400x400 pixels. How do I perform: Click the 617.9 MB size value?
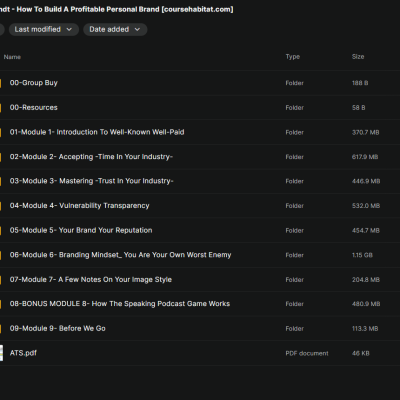point(365,157)
